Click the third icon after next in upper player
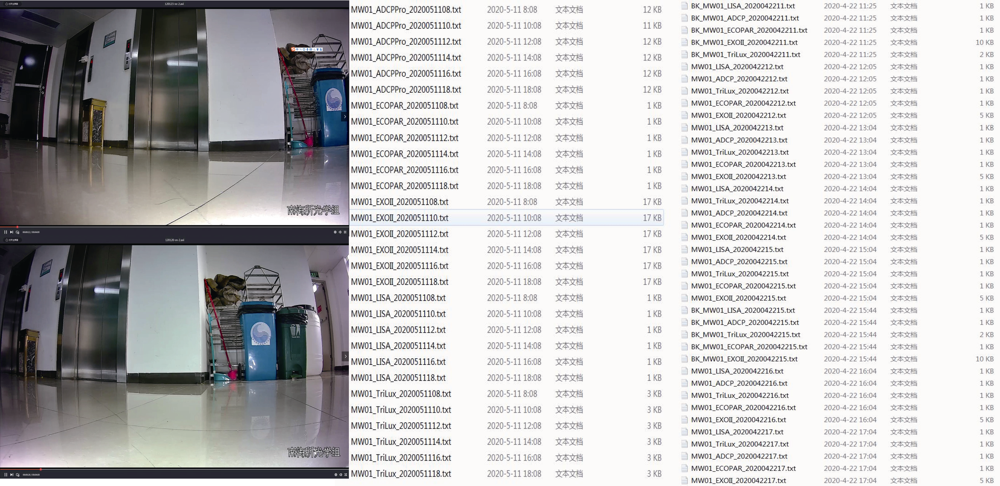1000x486 pixels. tap(17, 232)
